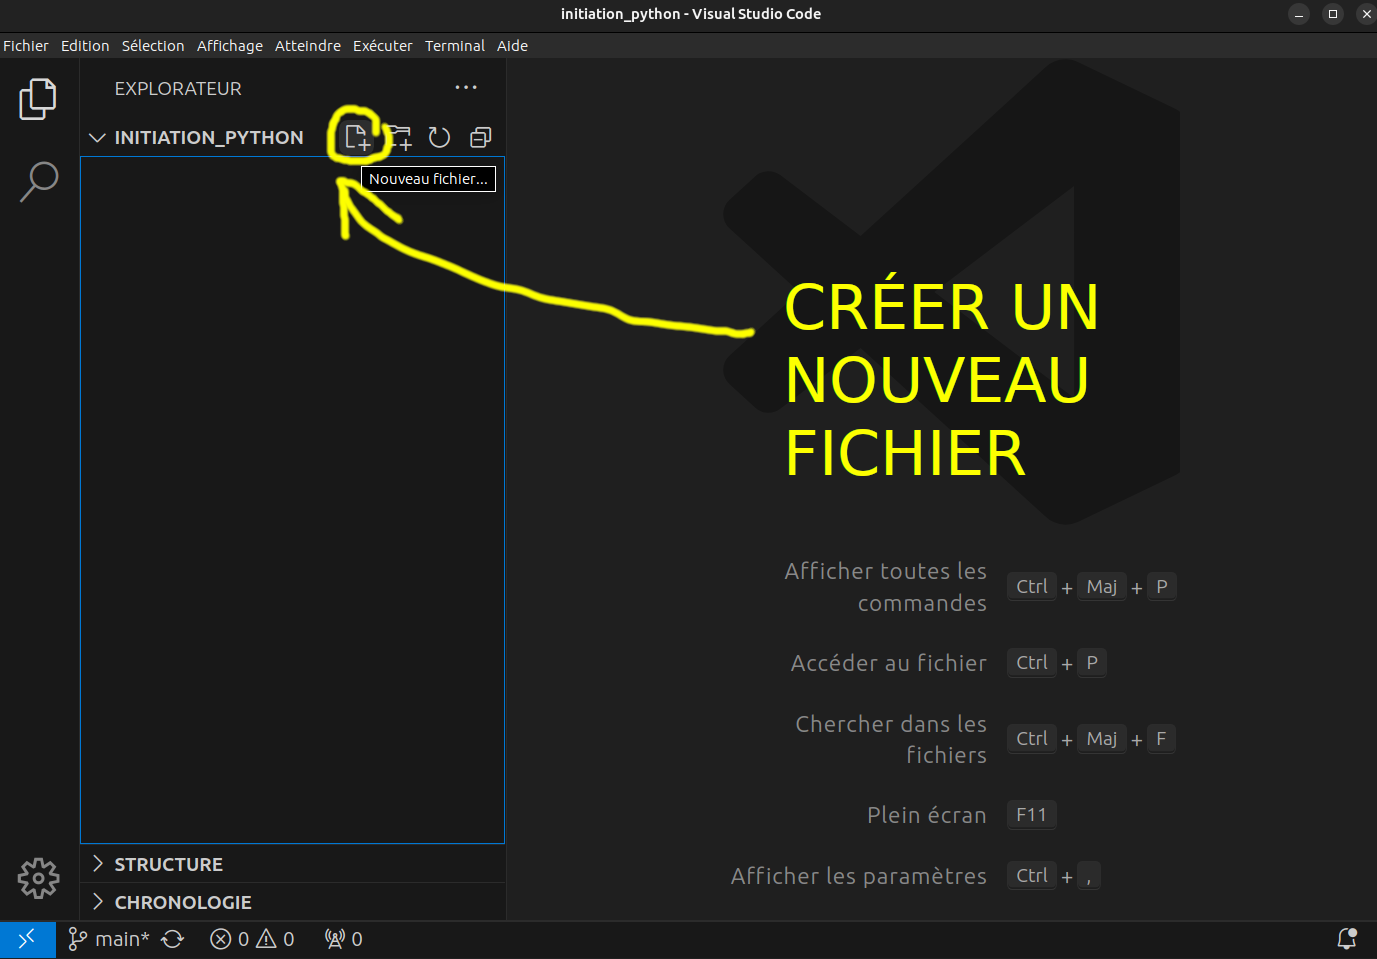Click the 'Afficher les paramètres' text

coord(859,876)
